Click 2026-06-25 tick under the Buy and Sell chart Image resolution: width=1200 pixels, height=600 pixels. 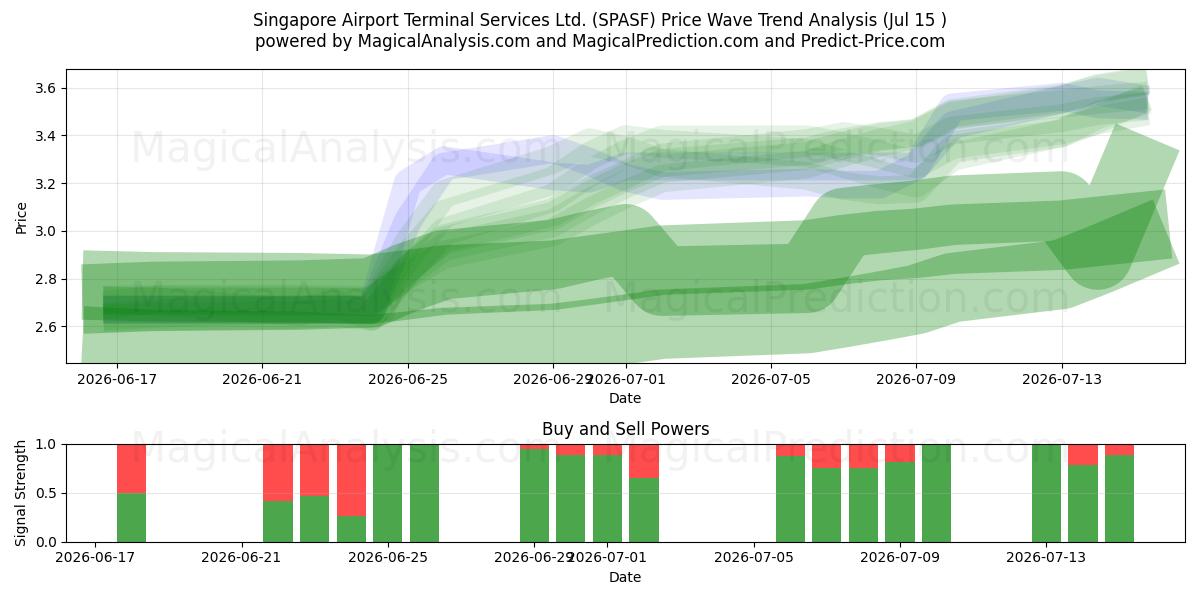[x=388, y=558]
